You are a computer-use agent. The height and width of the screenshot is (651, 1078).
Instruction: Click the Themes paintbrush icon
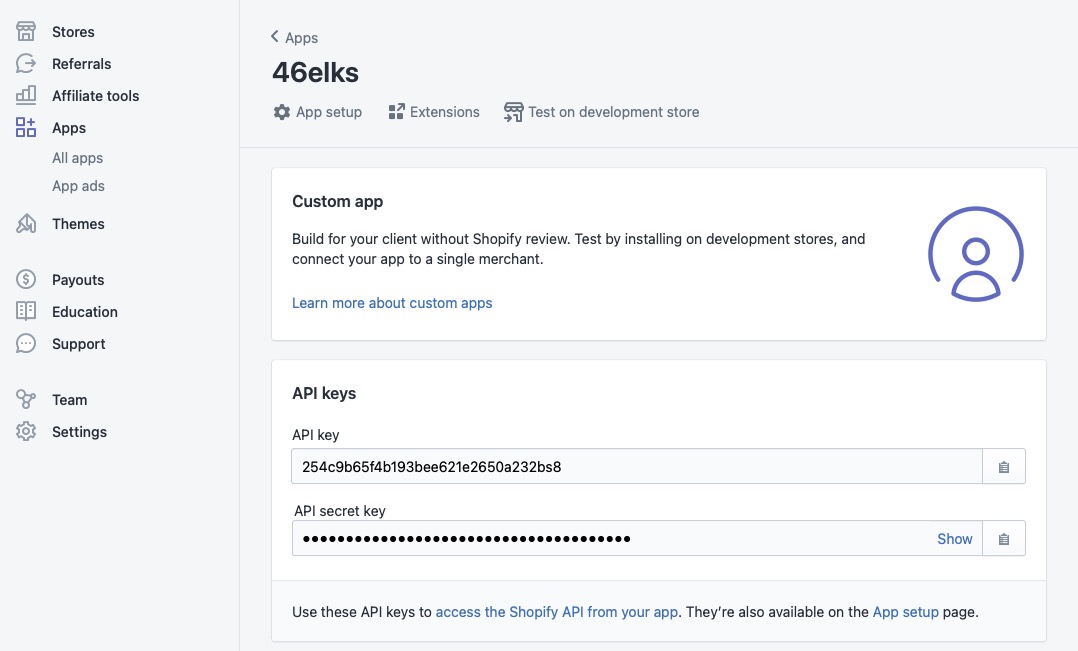(26, 224)
